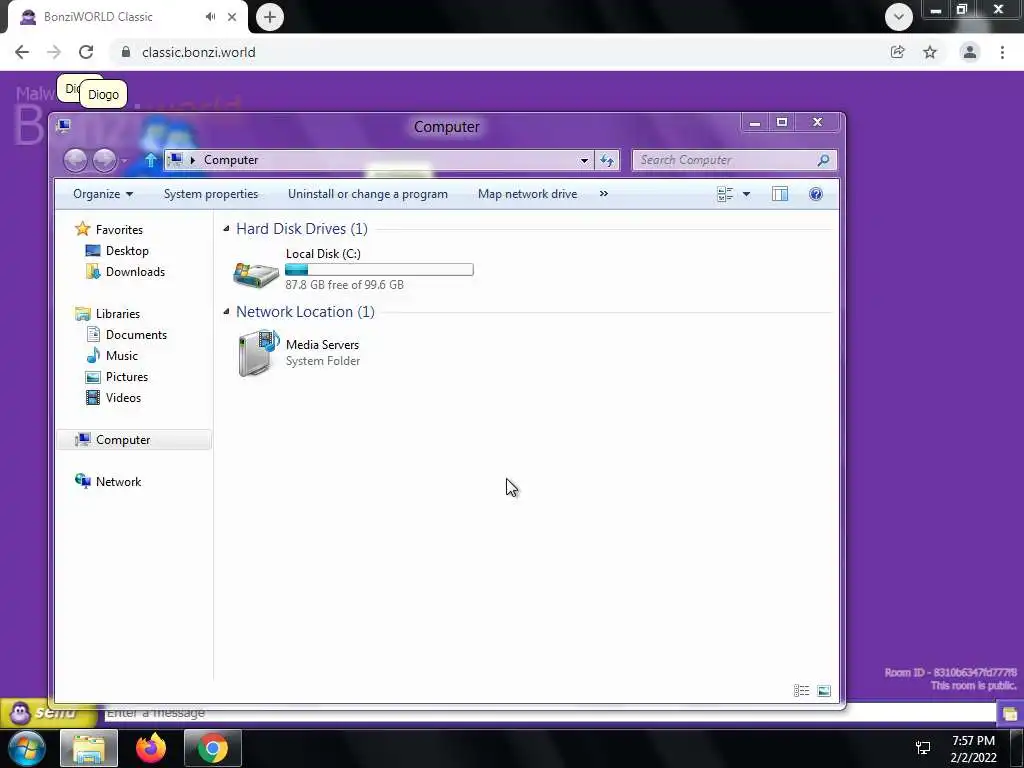Bookmark this page with the star
The image size is (1024, 768).
930,52
